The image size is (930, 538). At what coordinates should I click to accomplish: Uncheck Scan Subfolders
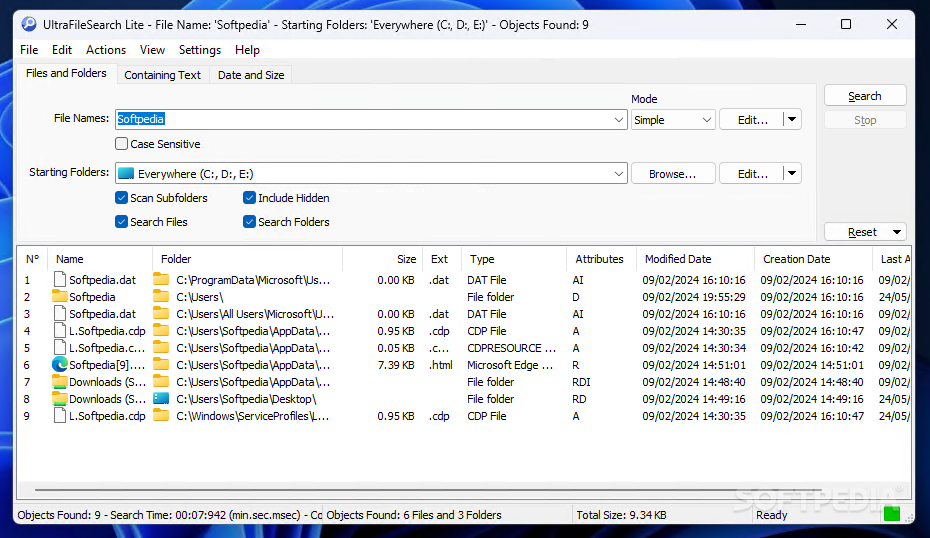122,198
